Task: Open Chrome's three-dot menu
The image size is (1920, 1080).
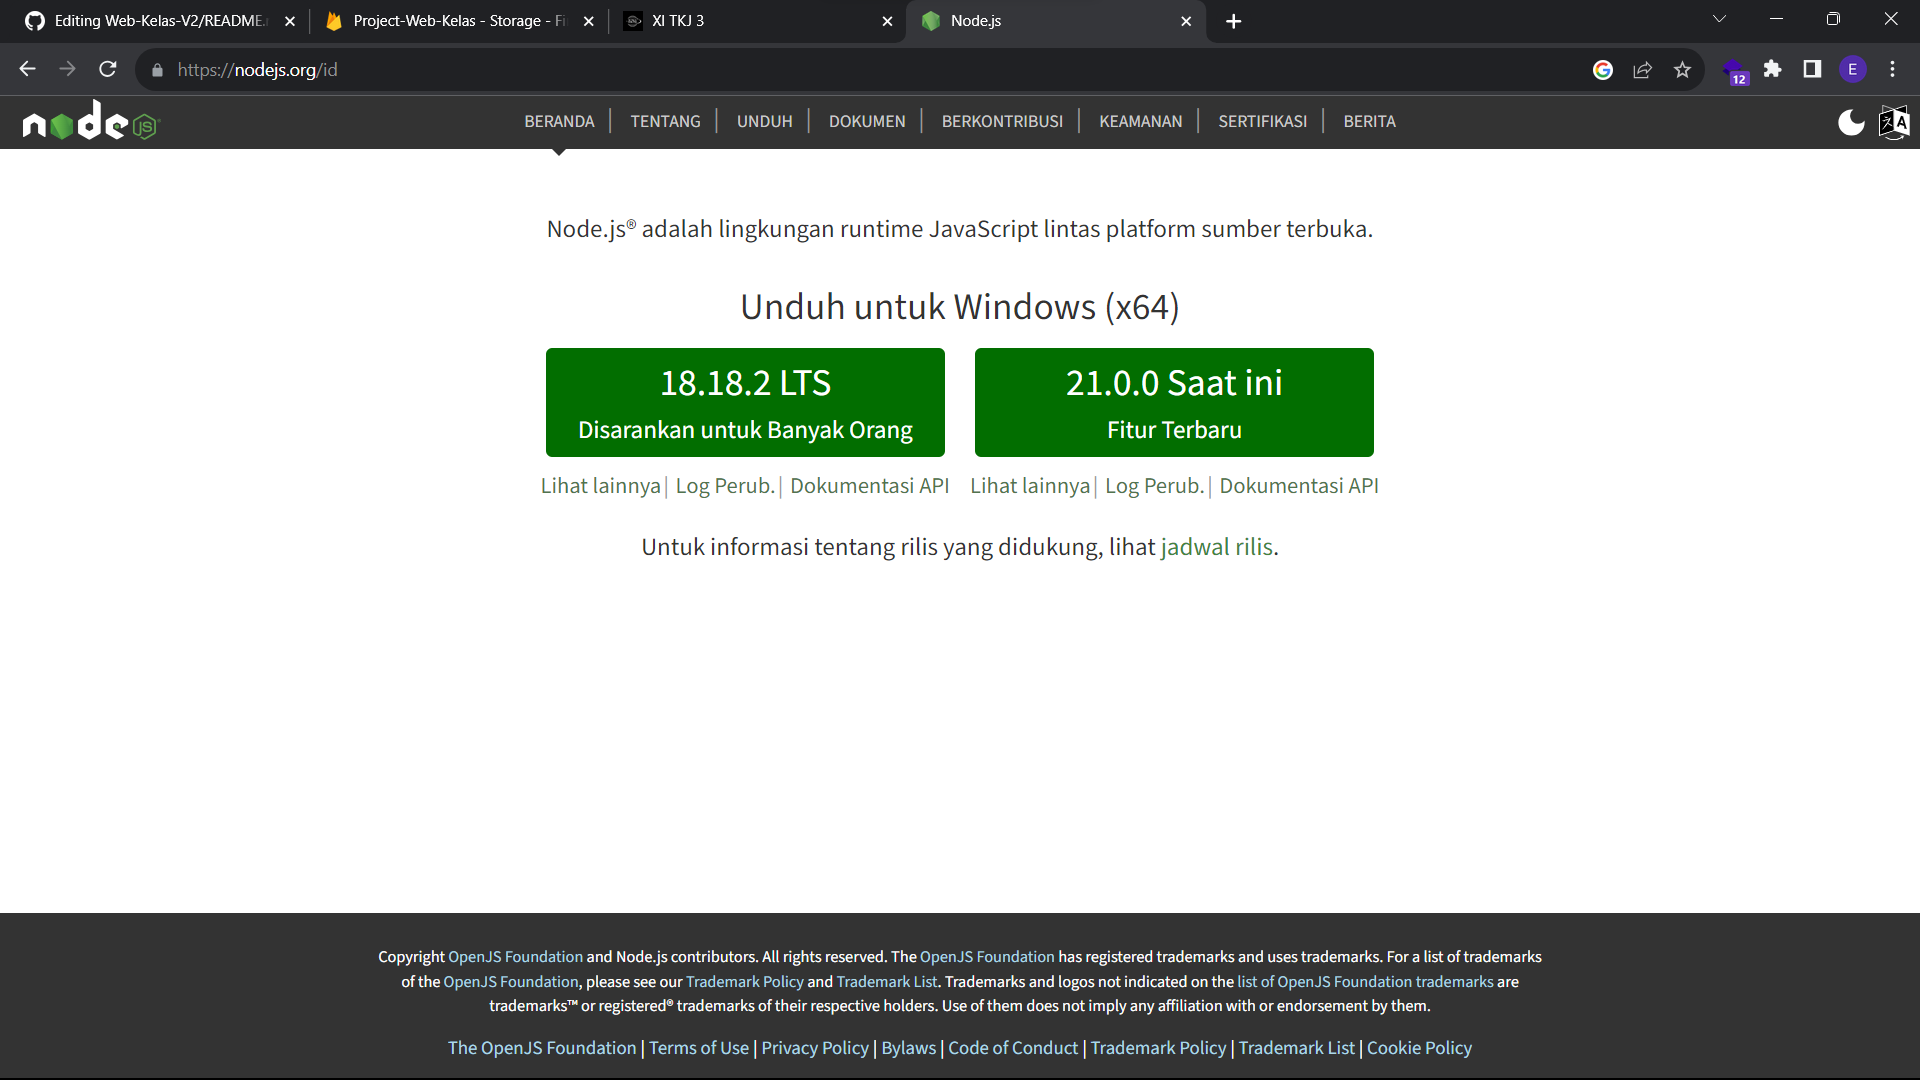Action: point(1892,69)
